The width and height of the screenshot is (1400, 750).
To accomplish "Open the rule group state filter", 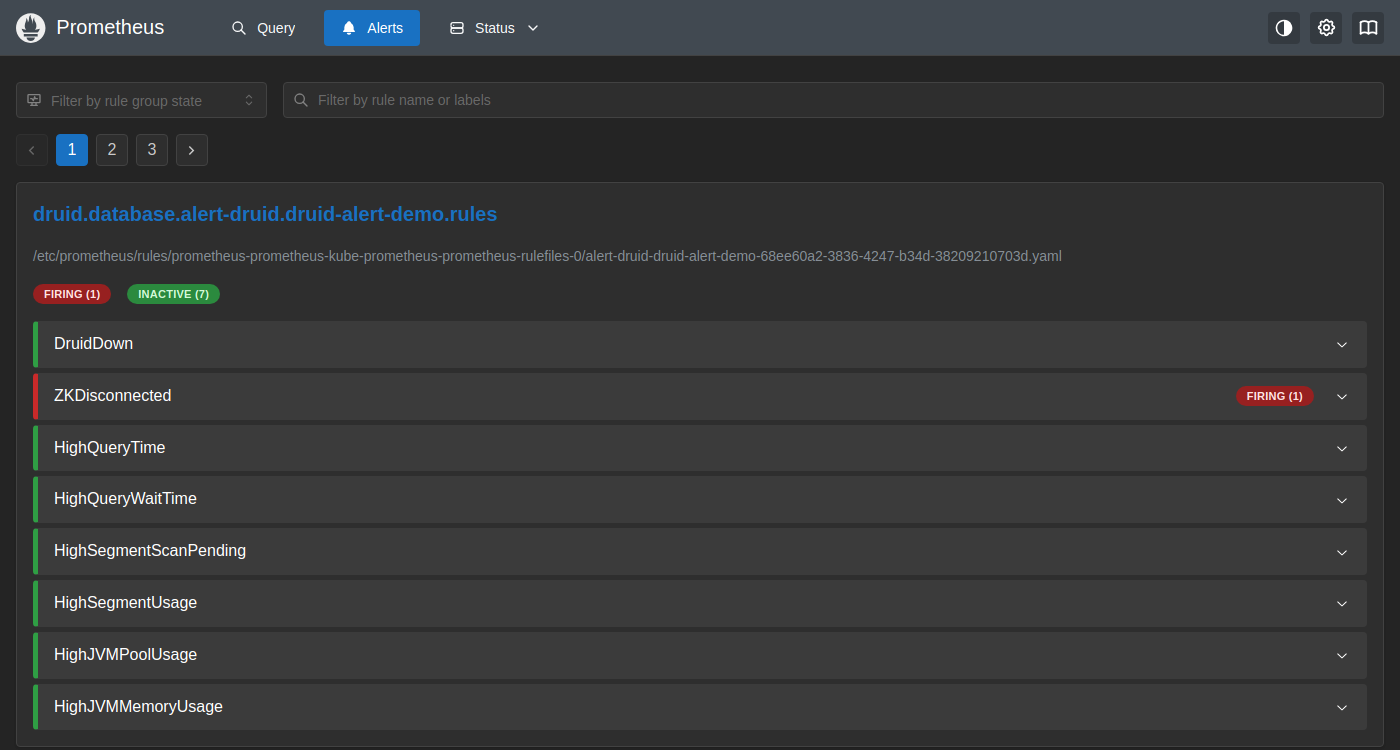I will click(x=141, y=100).
